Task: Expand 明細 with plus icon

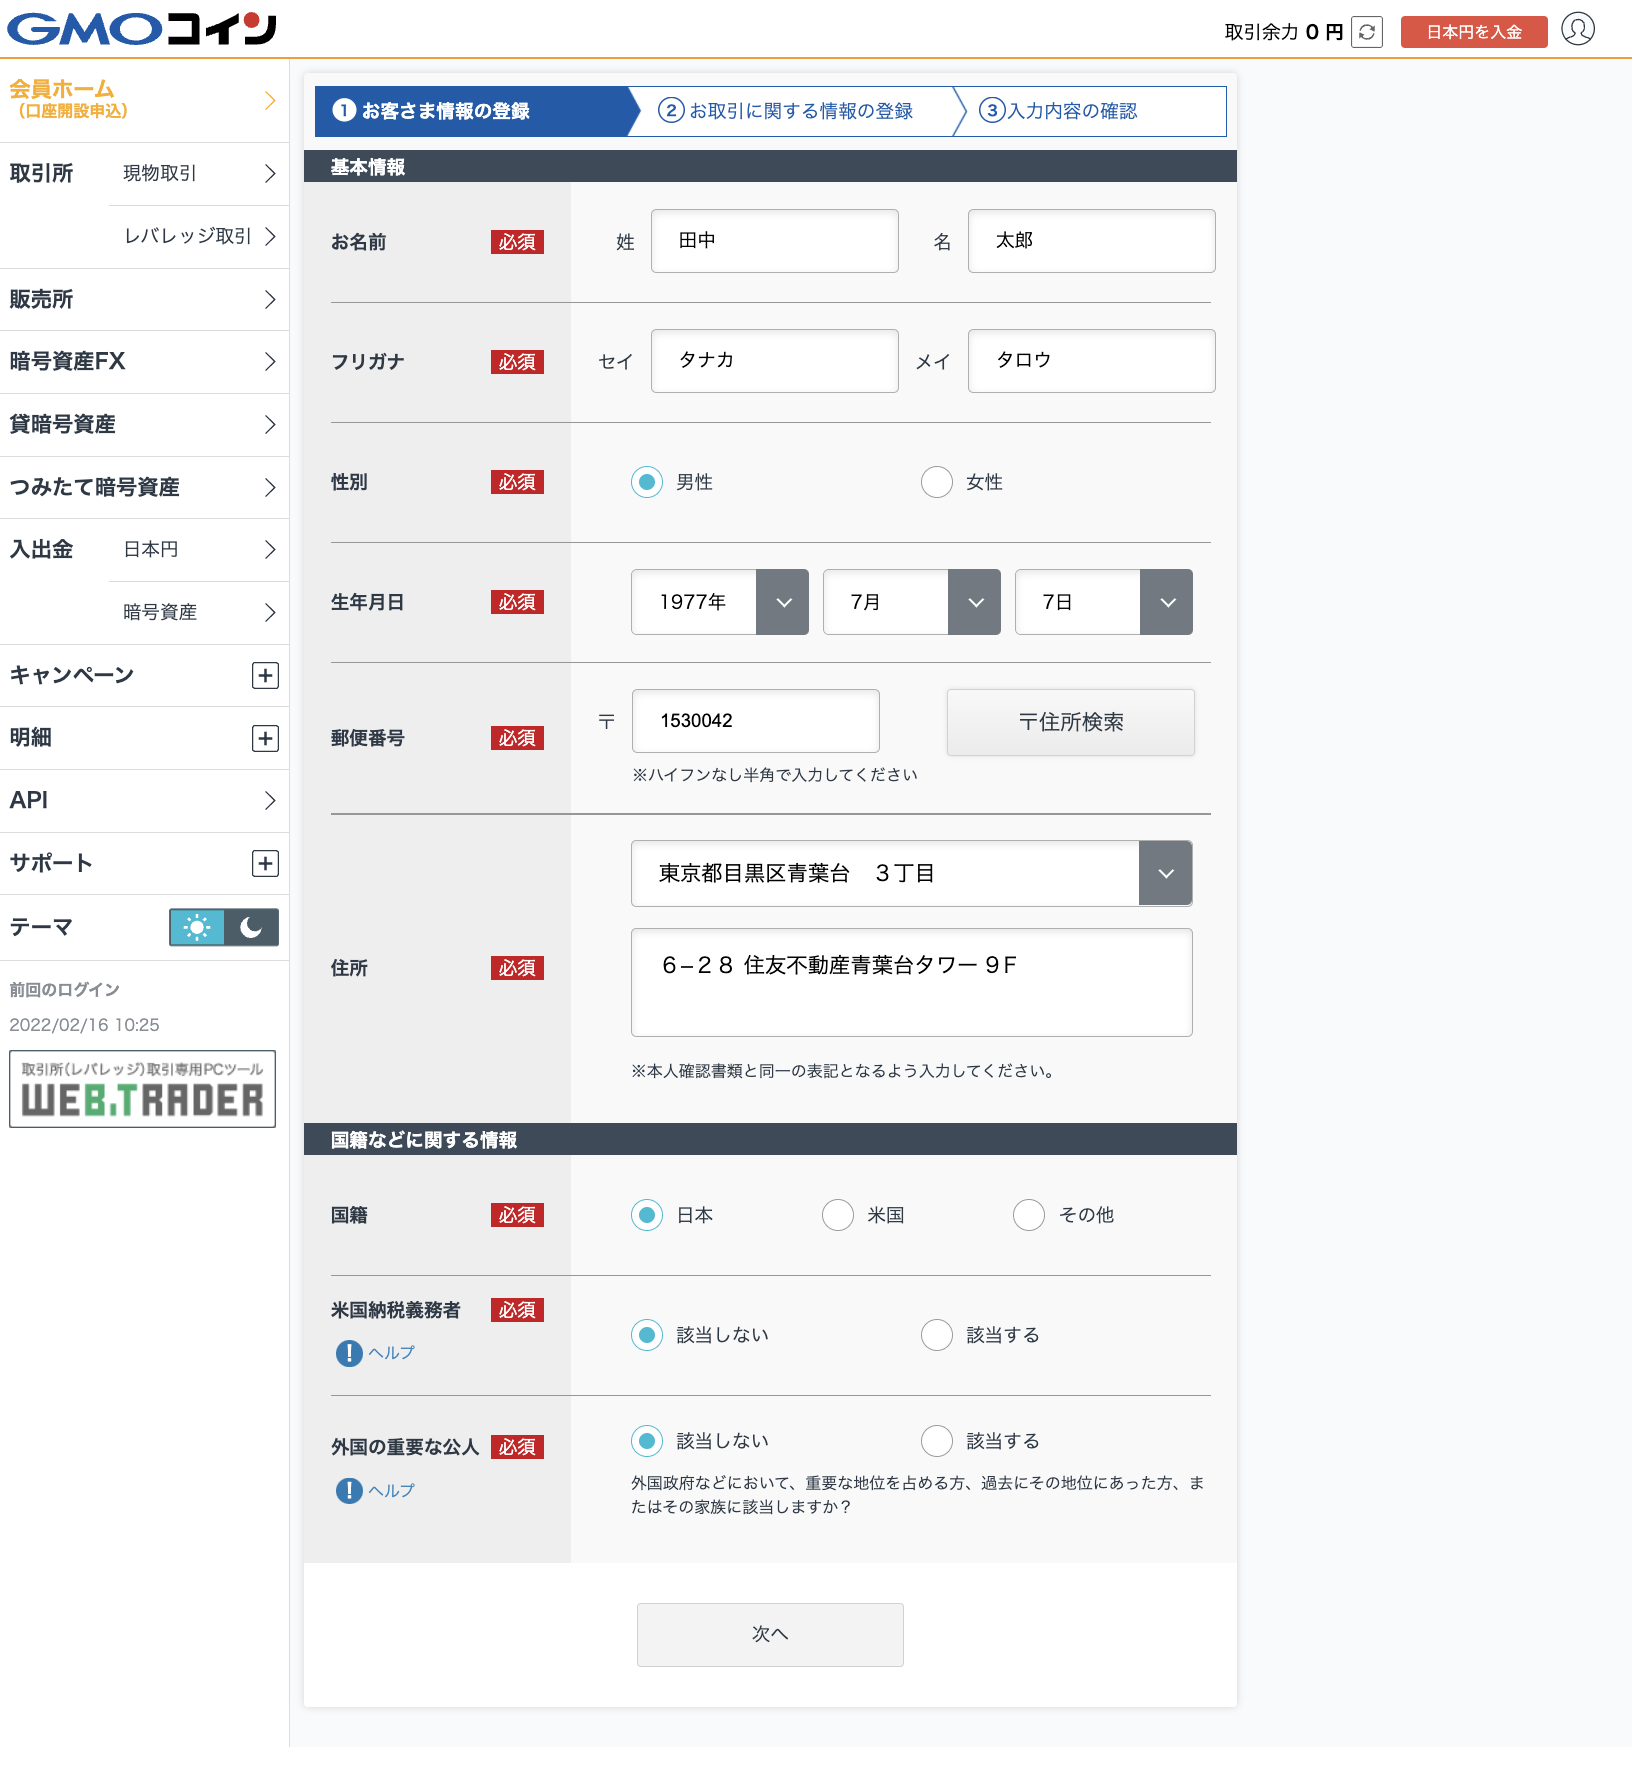Action: pos(265,739)
